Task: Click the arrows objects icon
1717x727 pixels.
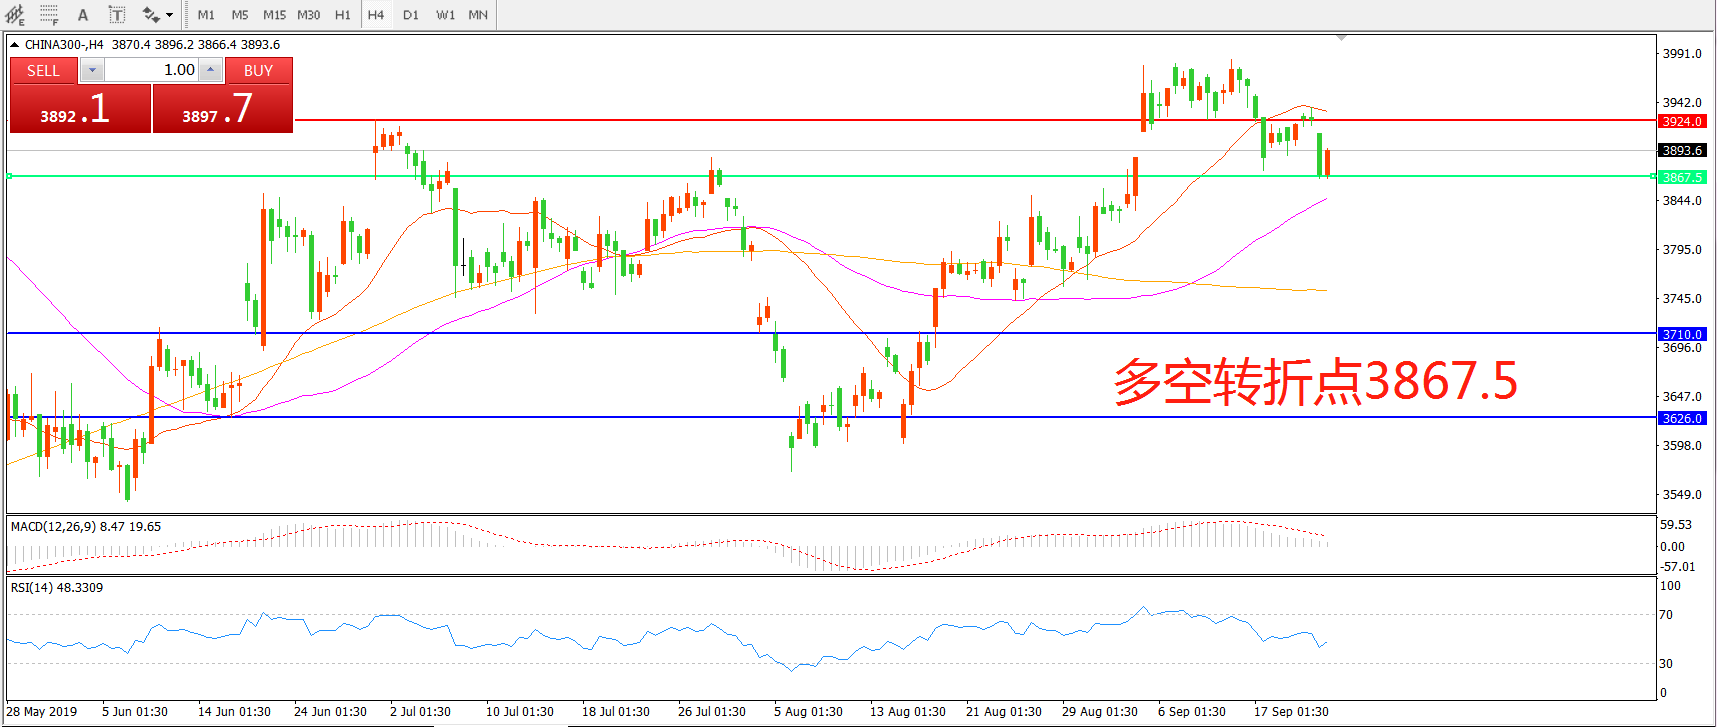Action: click(x=150, y=15)
